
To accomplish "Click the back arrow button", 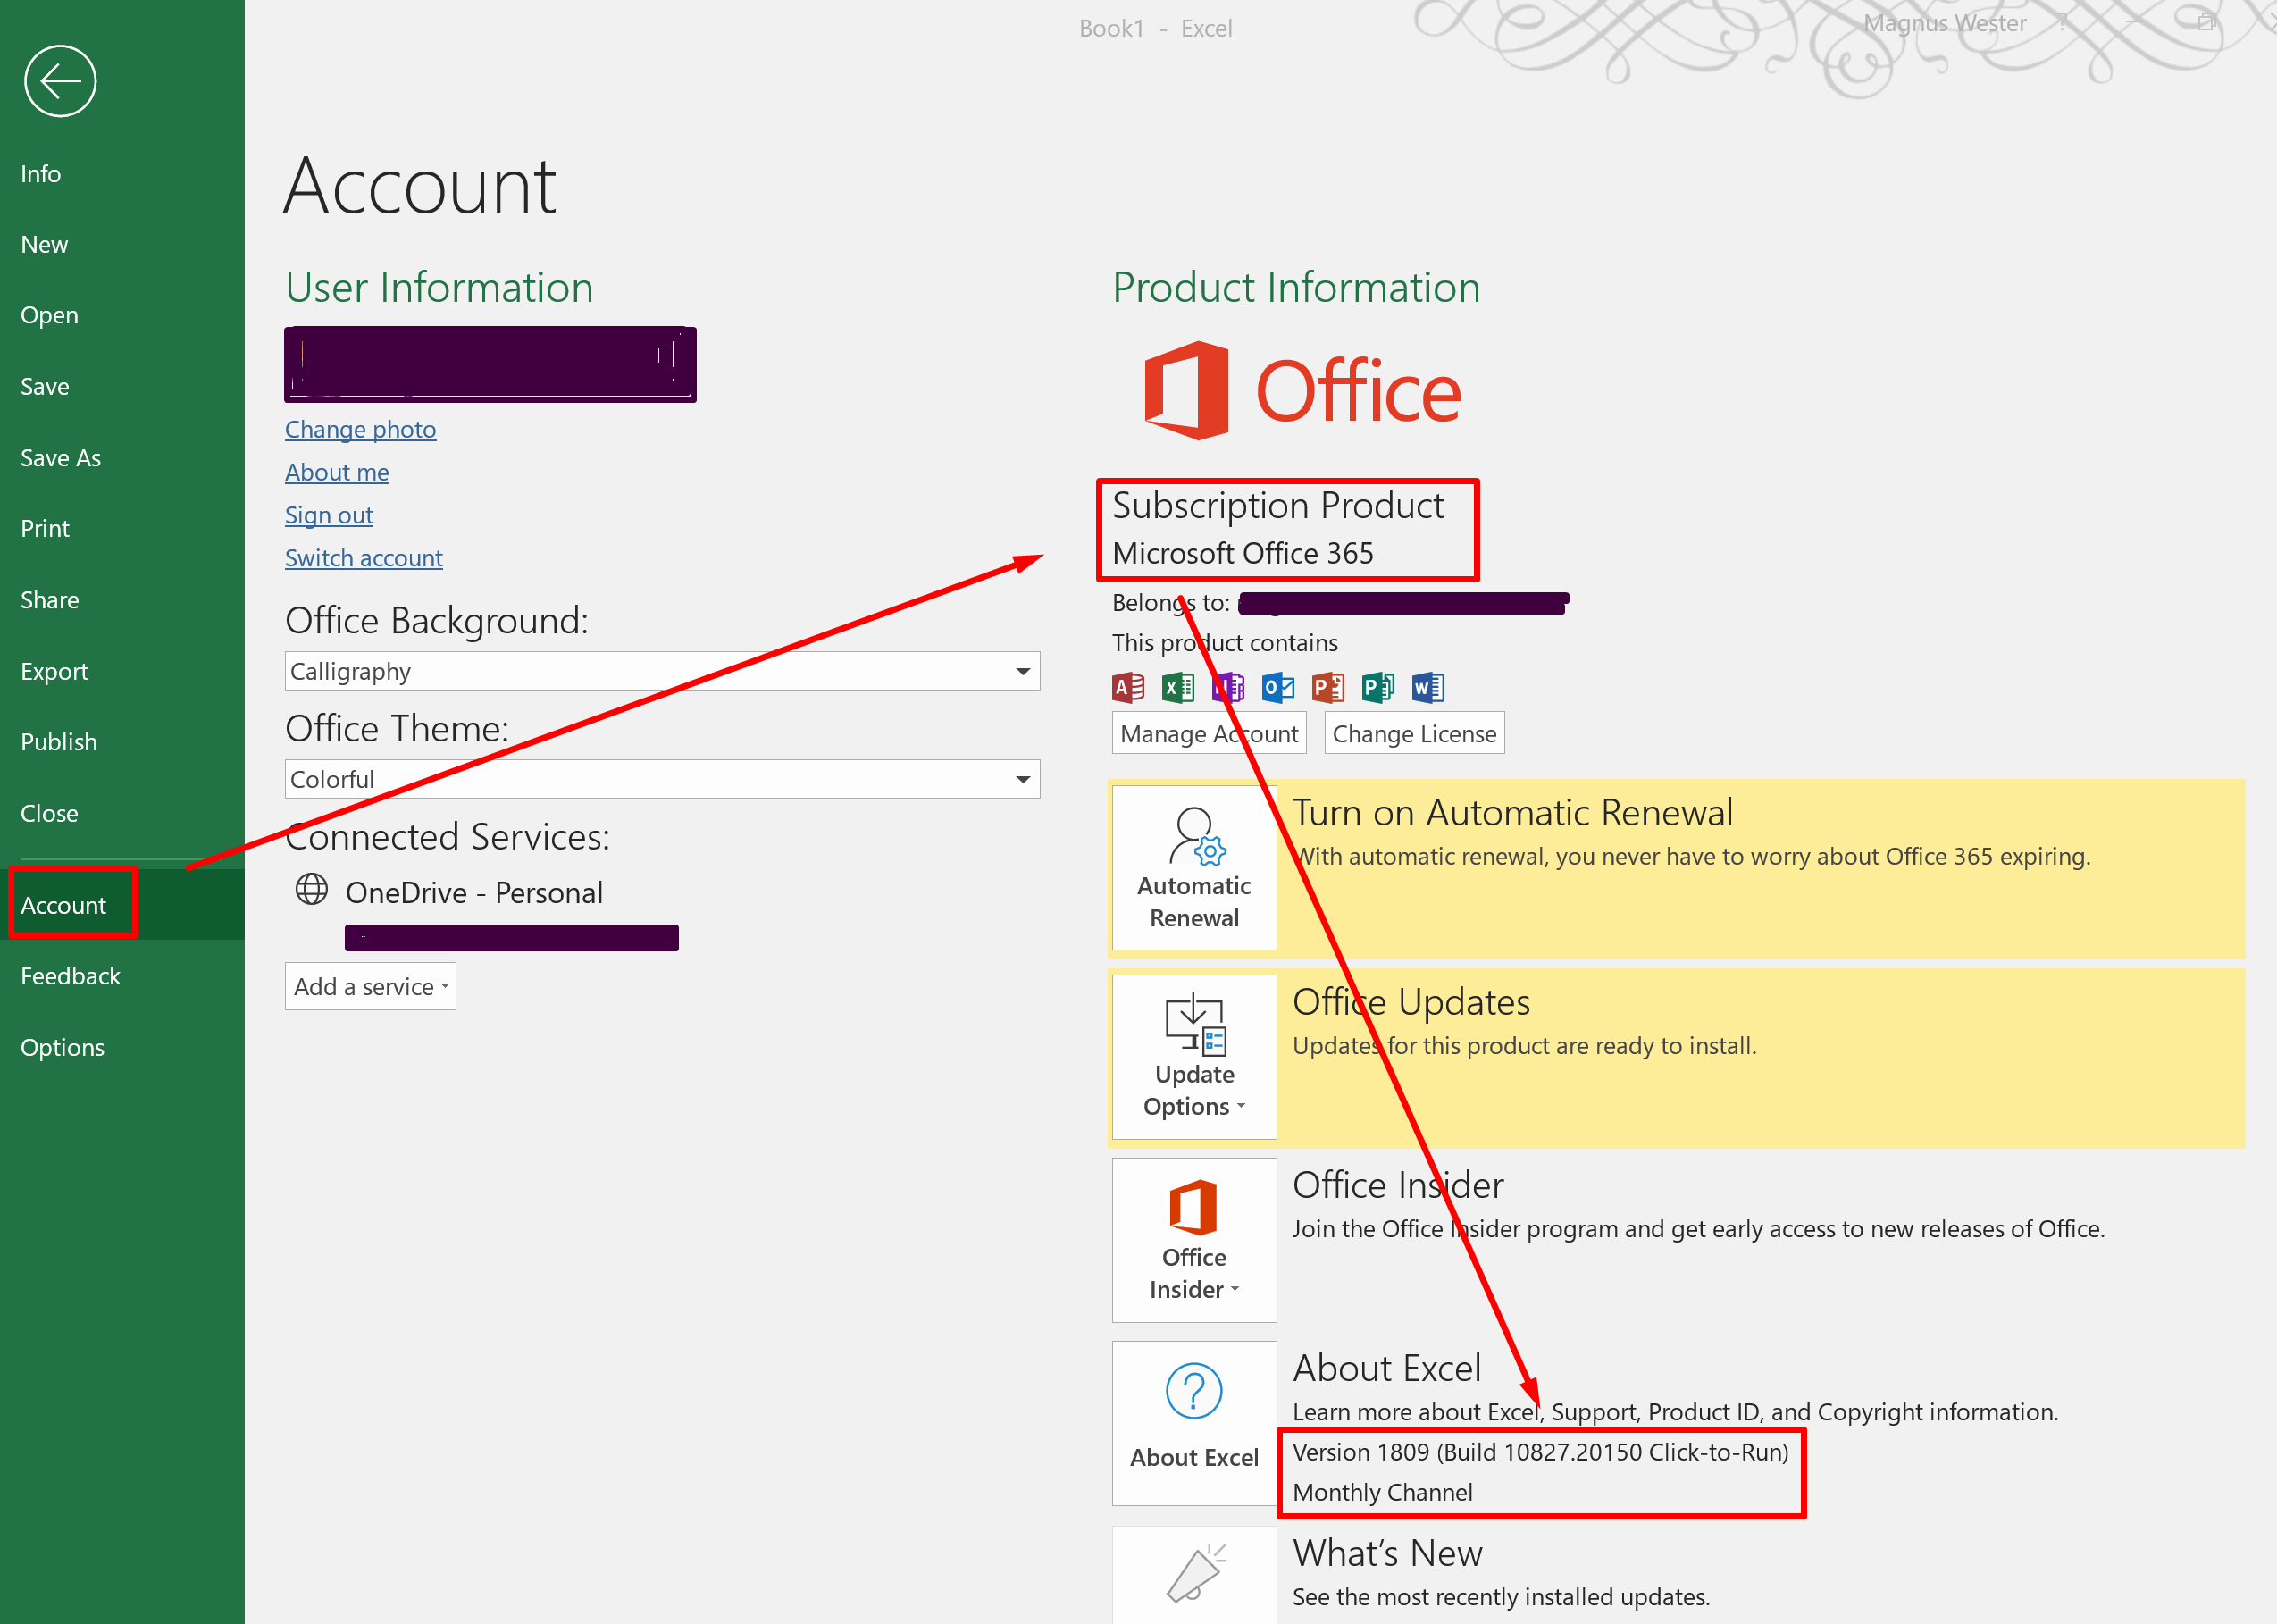I will point(58,81).
